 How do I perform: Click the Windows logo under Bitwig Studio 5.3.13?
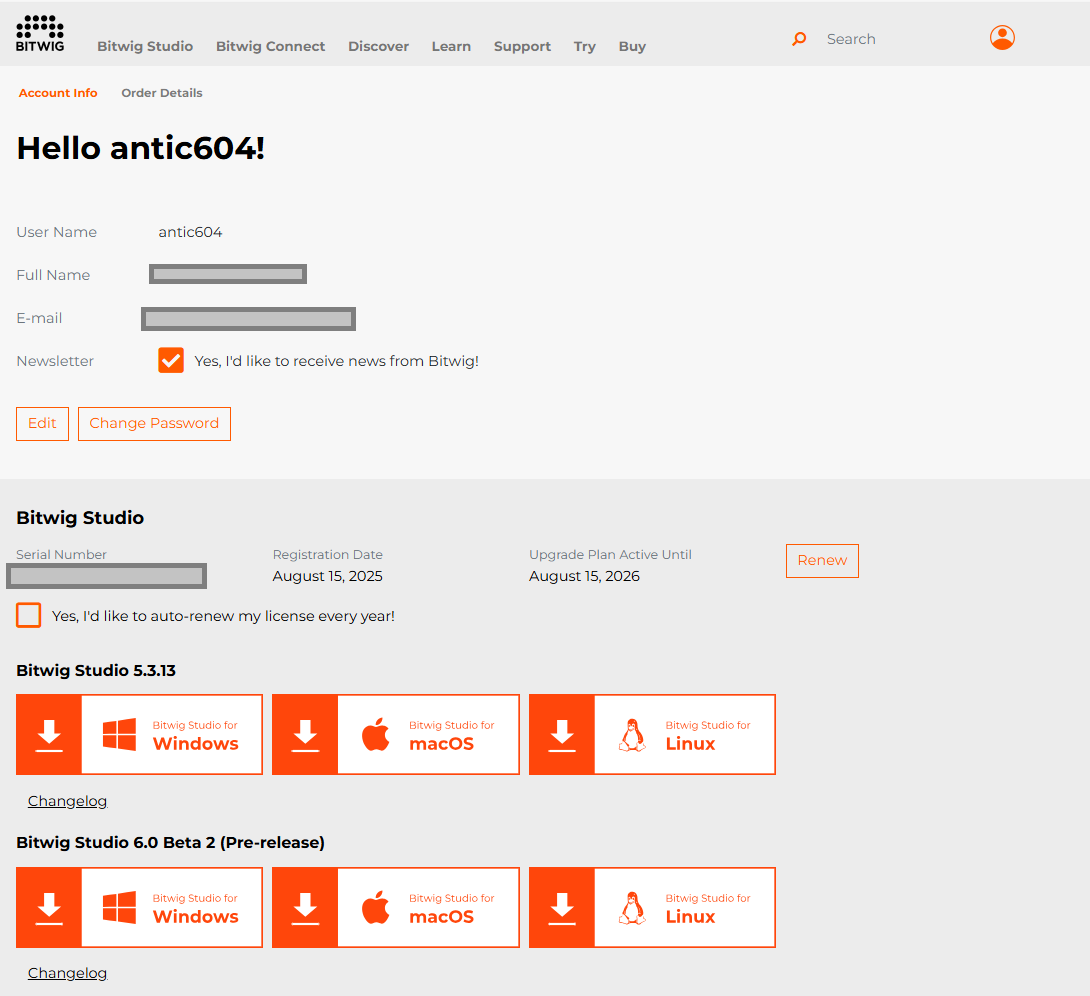pyautogui.click(x=120, y=735)
